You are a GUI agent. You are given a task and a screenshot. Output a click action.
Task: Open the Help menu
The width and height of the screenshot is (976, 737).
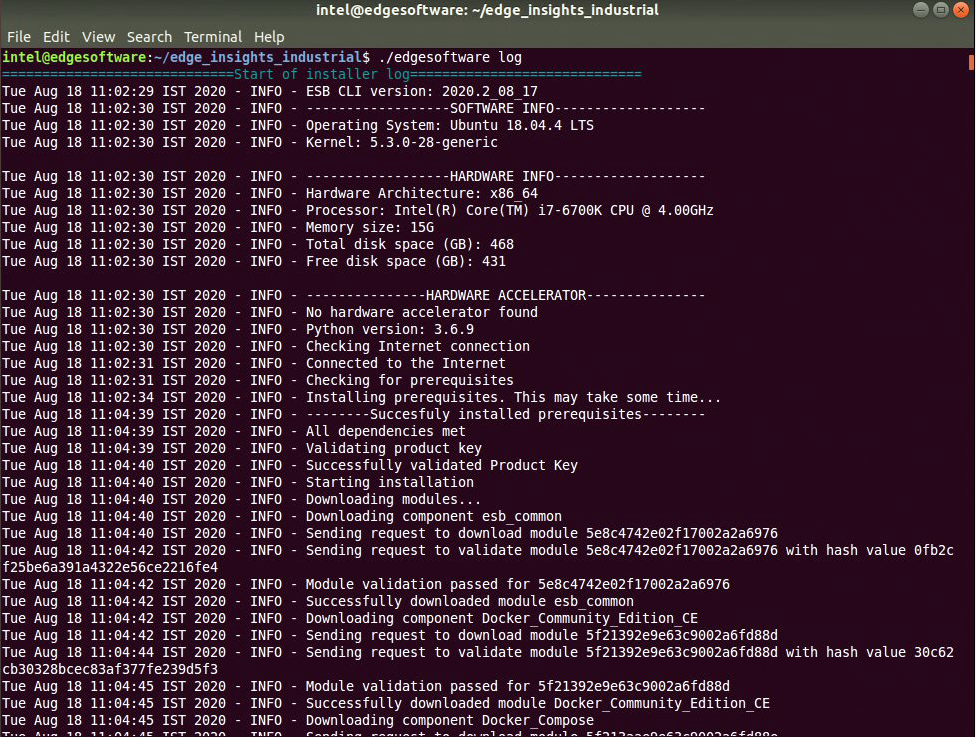[269, 37]
